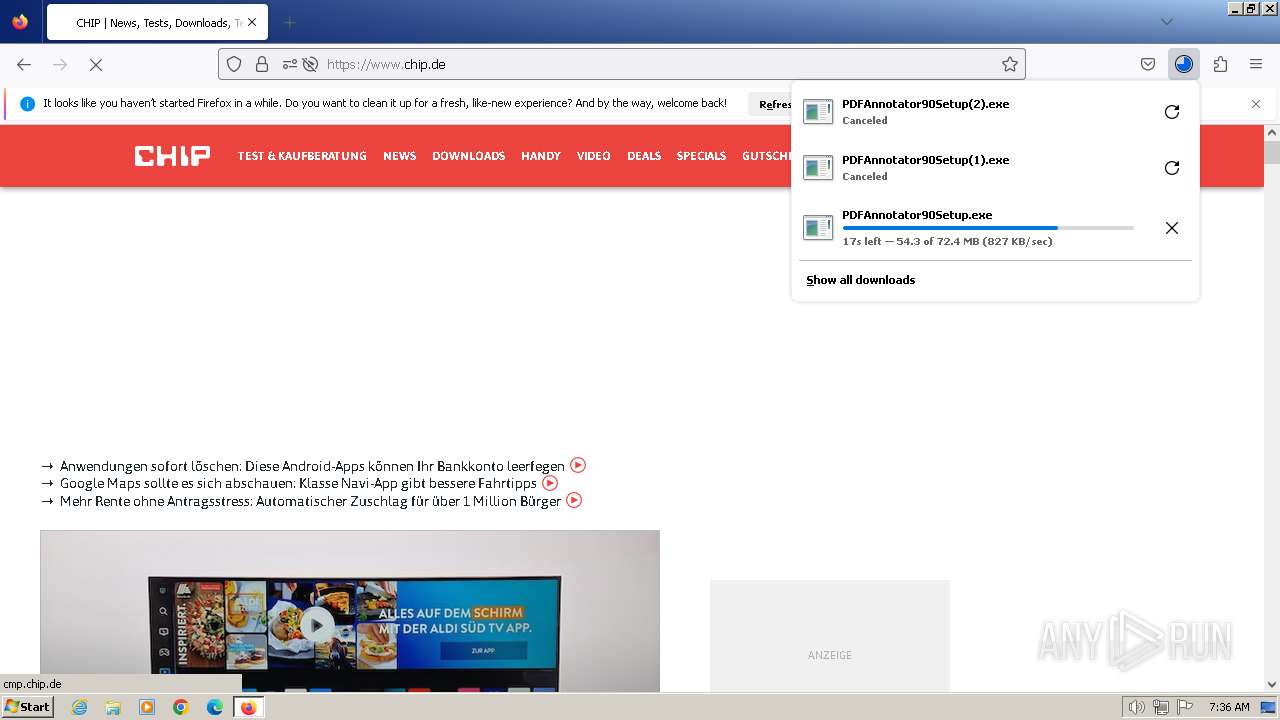Cancel the PDFAnnotator90Setup.exe download
Viewport: 1280px width, 720px height.
tap(1172, 228)
